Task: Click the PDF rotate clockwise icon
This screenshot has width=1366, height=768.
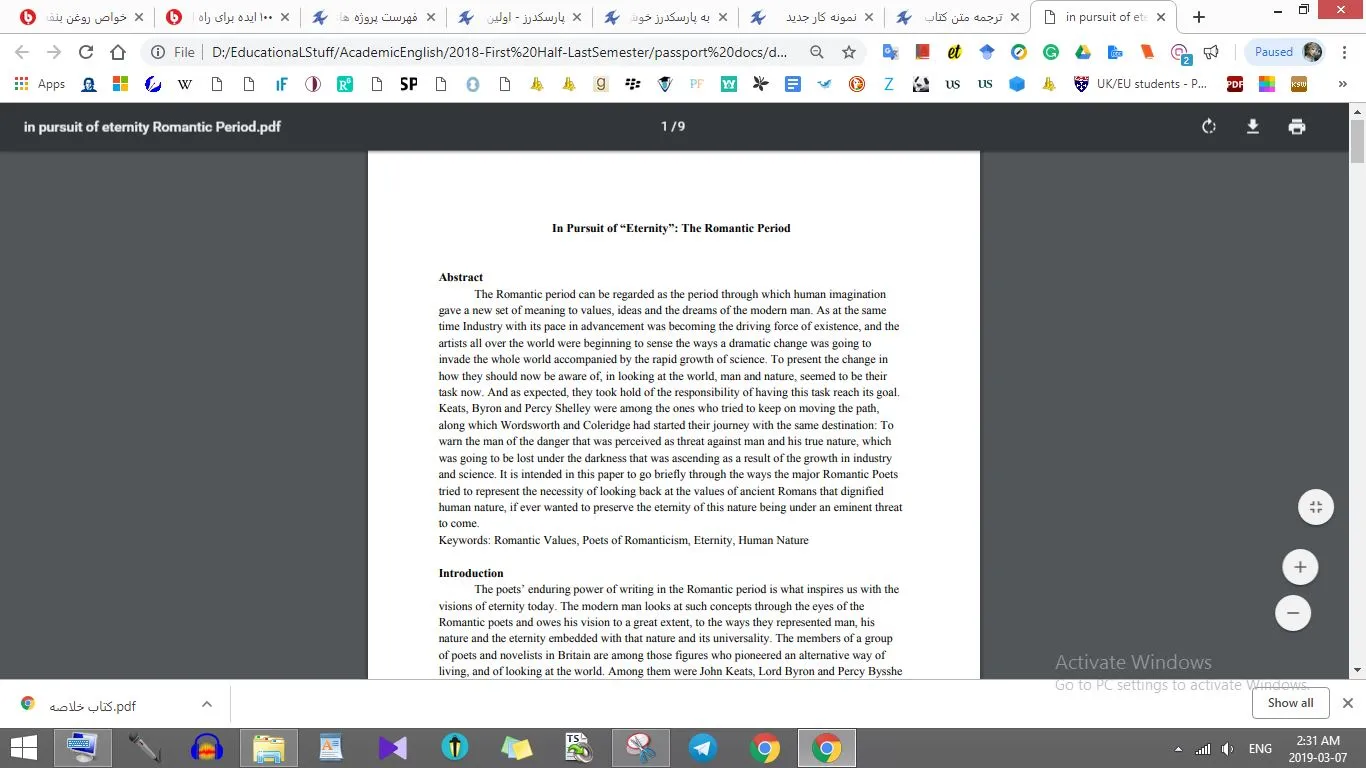Action: tap(1209, 127)
